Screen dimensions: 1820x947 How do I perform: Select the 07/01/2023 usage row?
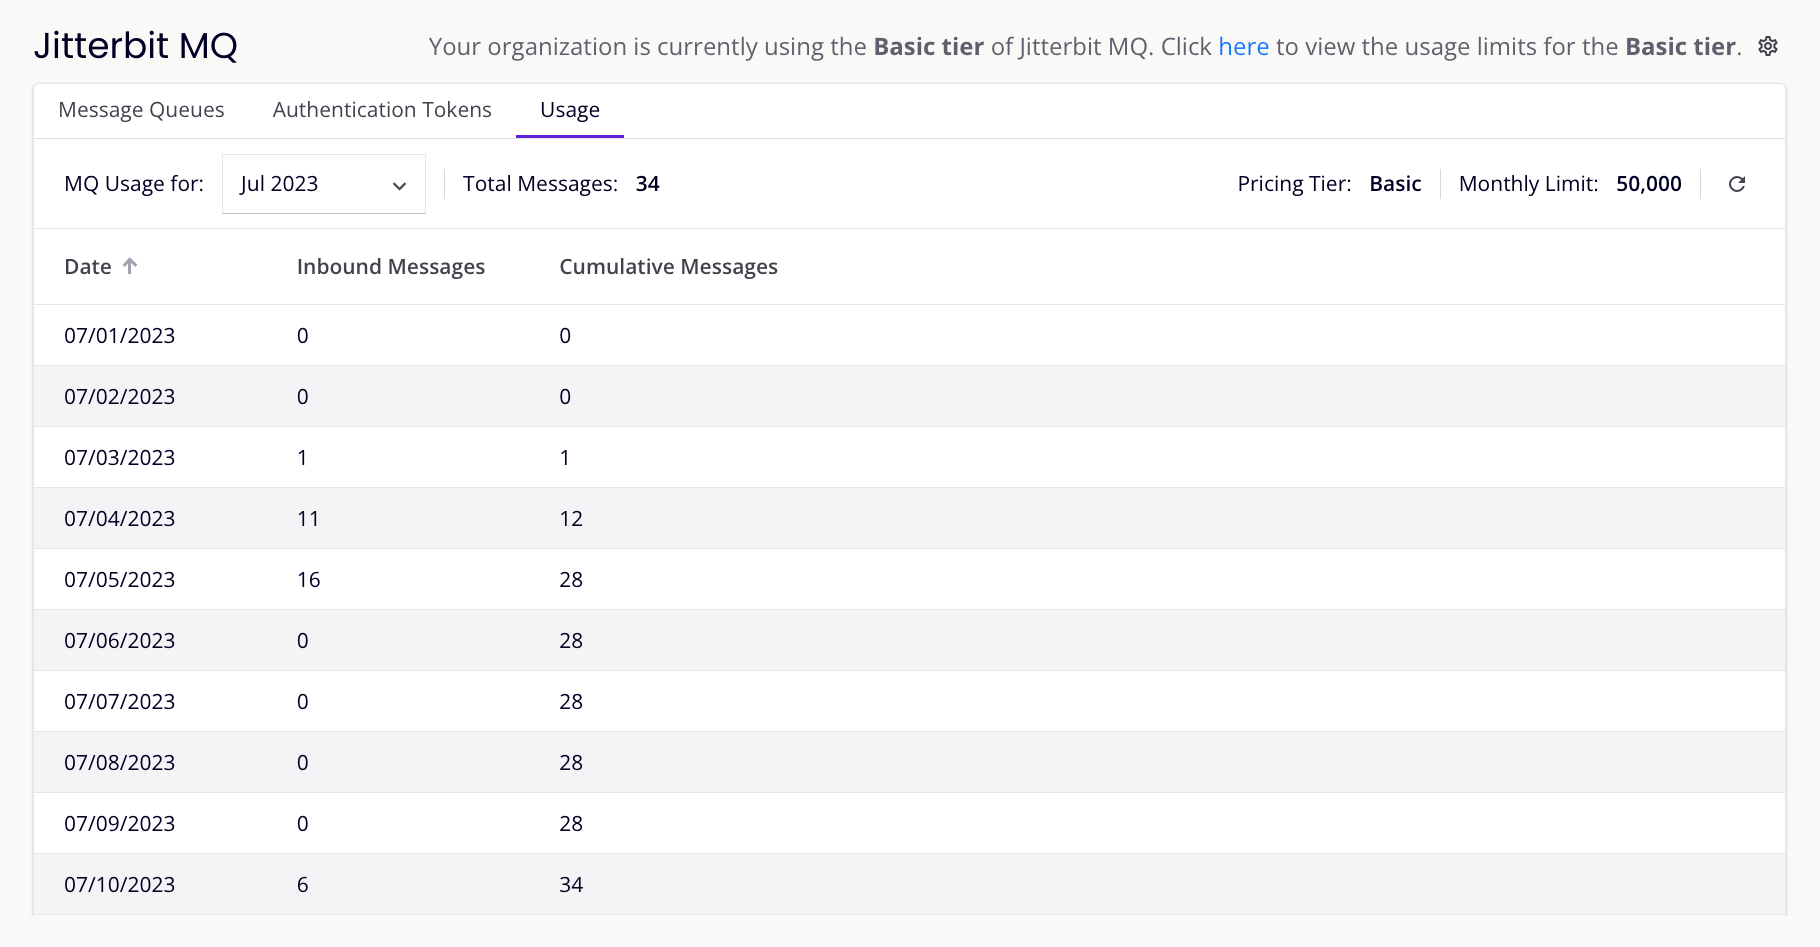point(909,336)
